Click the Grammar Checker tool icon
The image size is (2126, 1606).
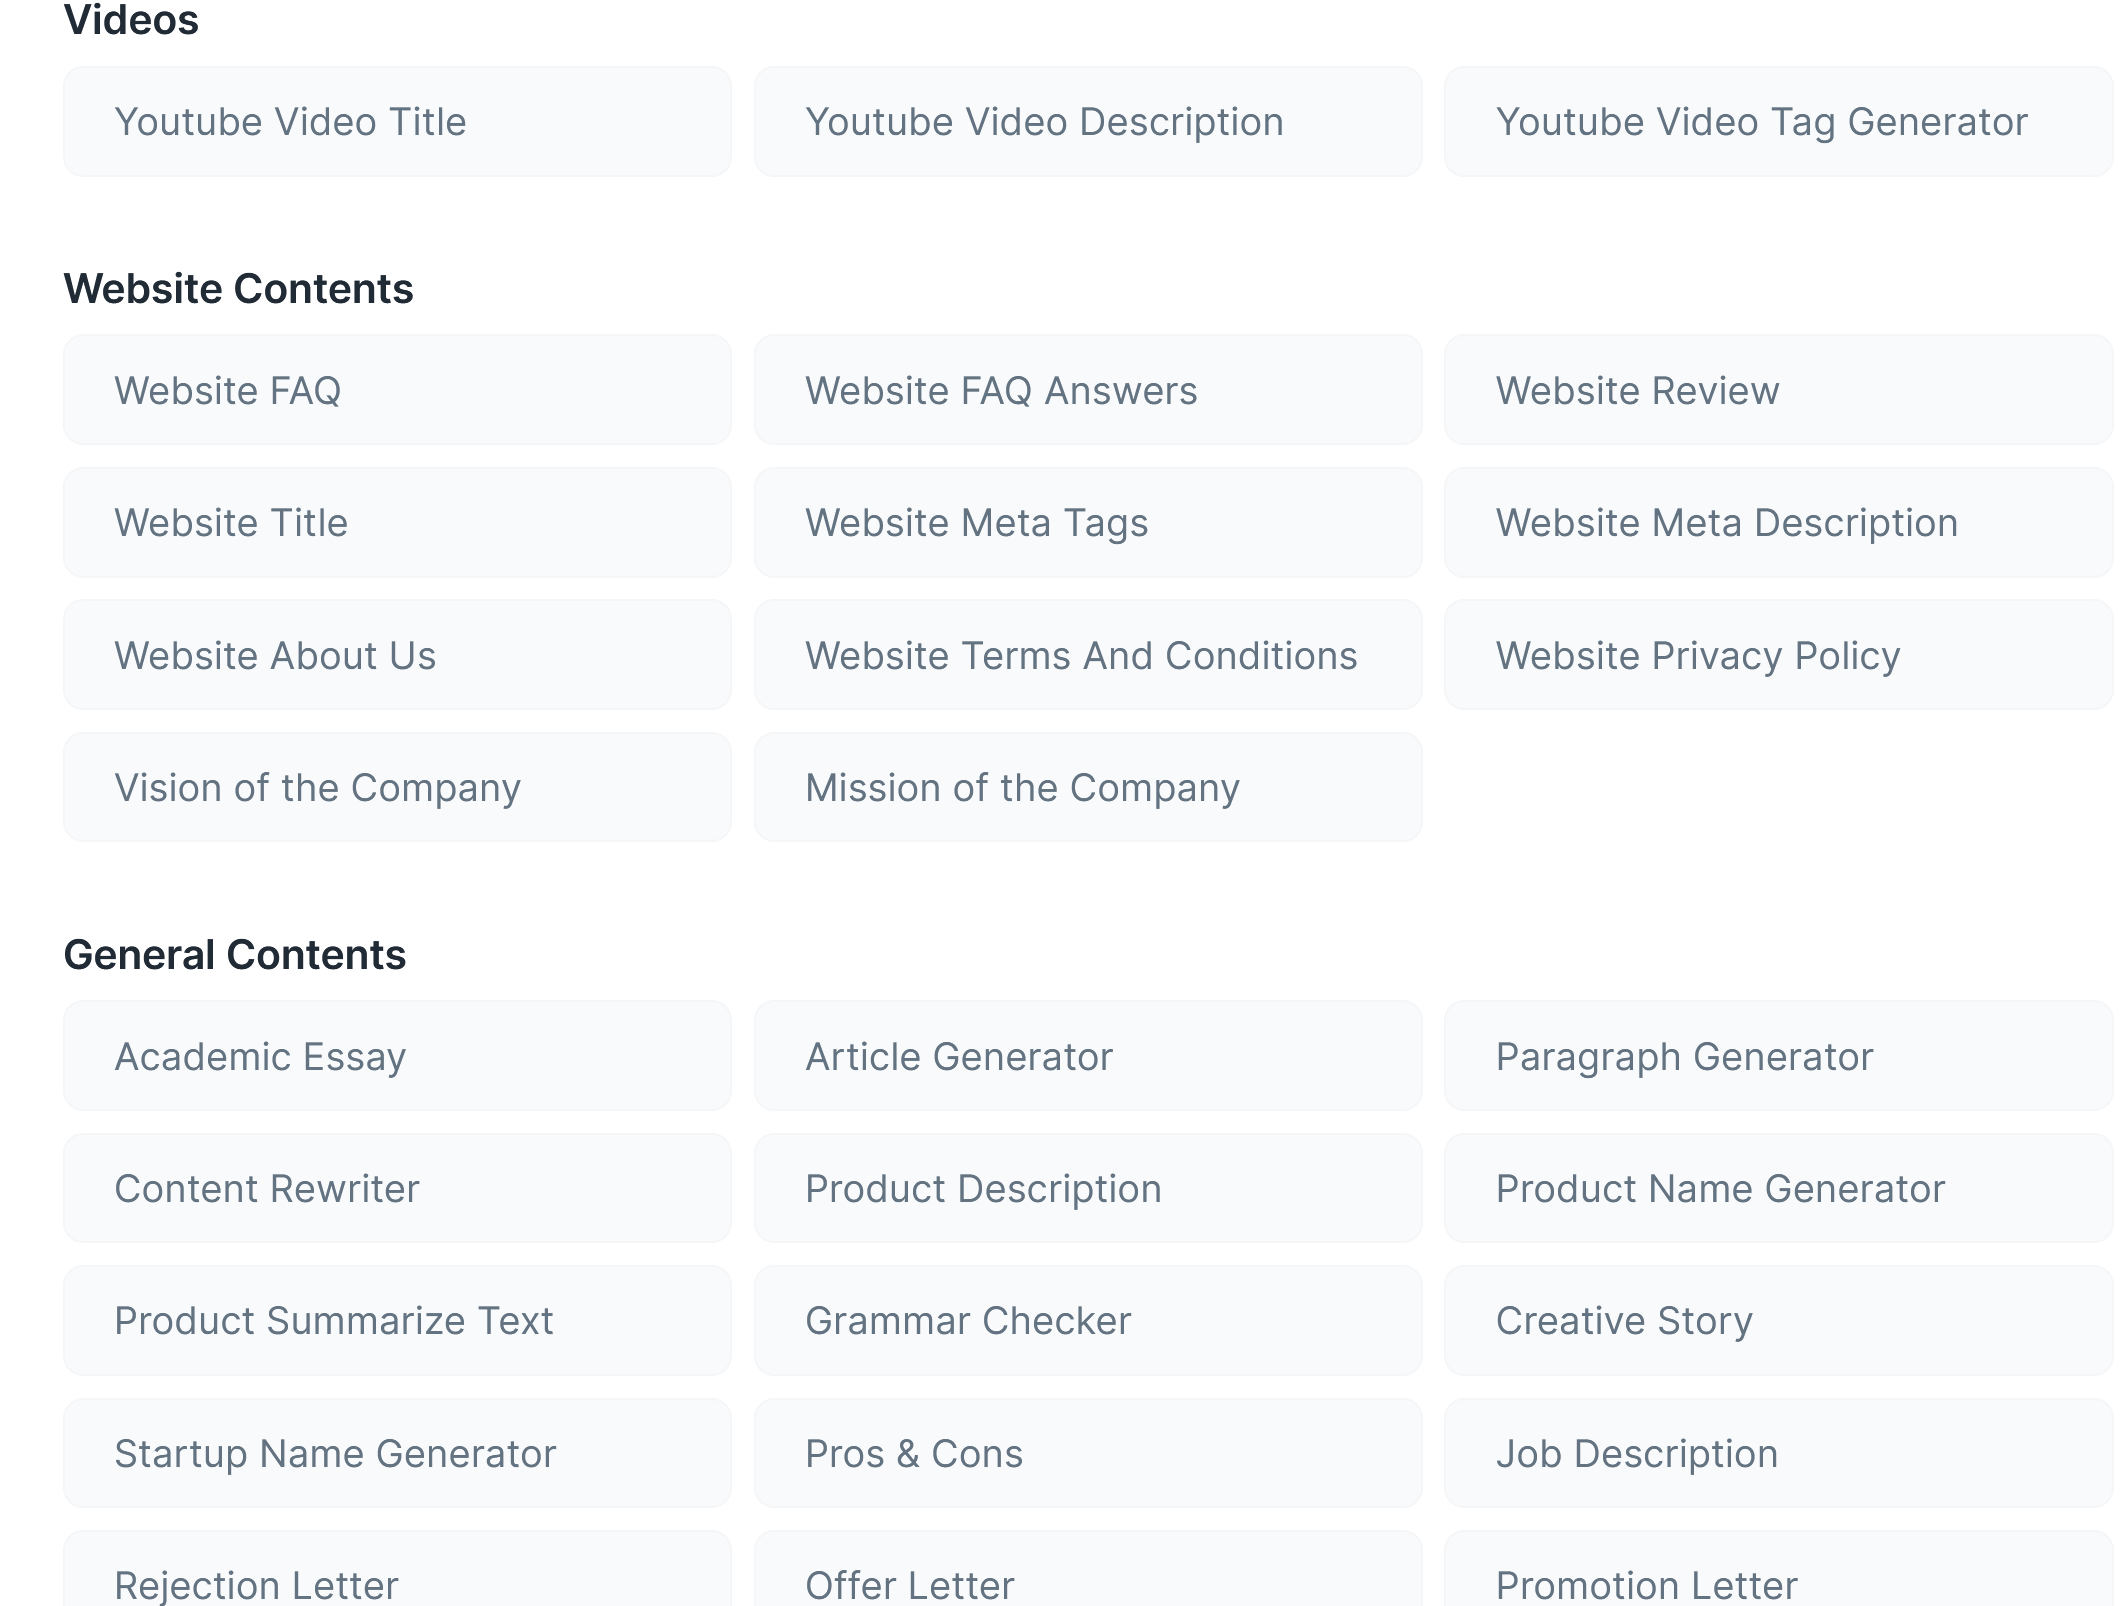[x=967, y=1321]
